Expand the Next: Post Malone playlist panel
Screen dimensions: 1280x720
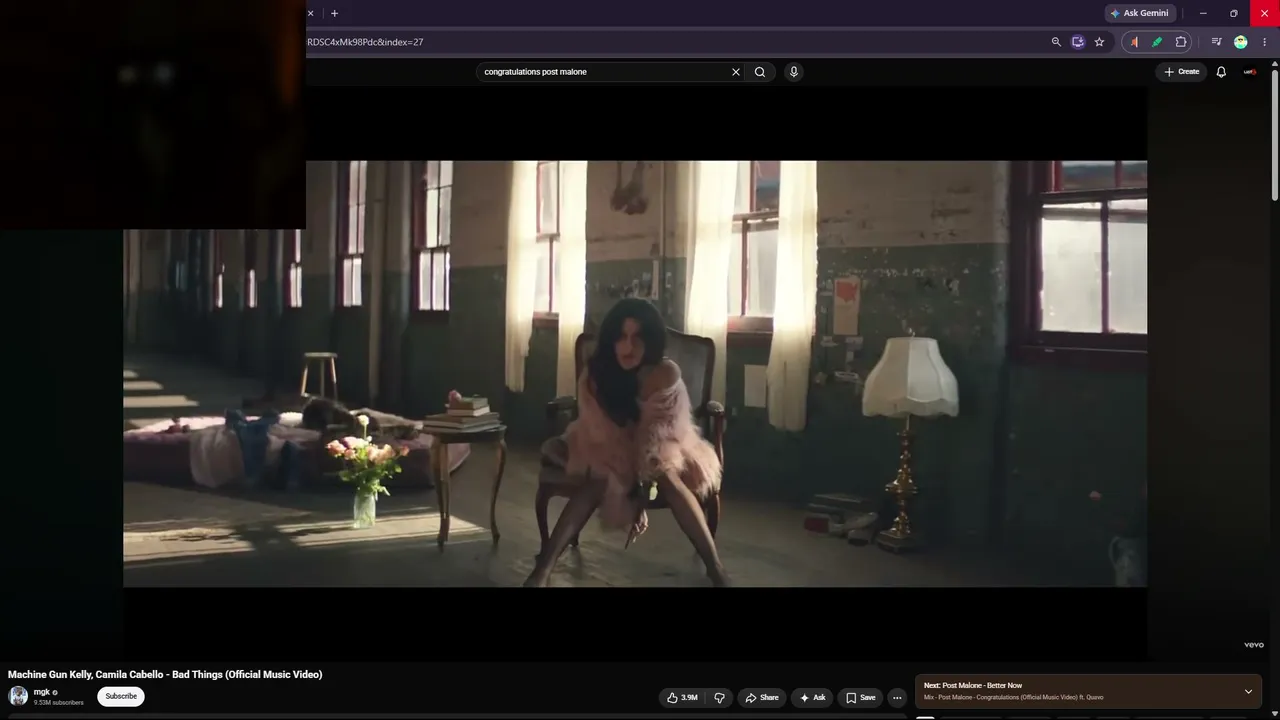point(1248,691)
